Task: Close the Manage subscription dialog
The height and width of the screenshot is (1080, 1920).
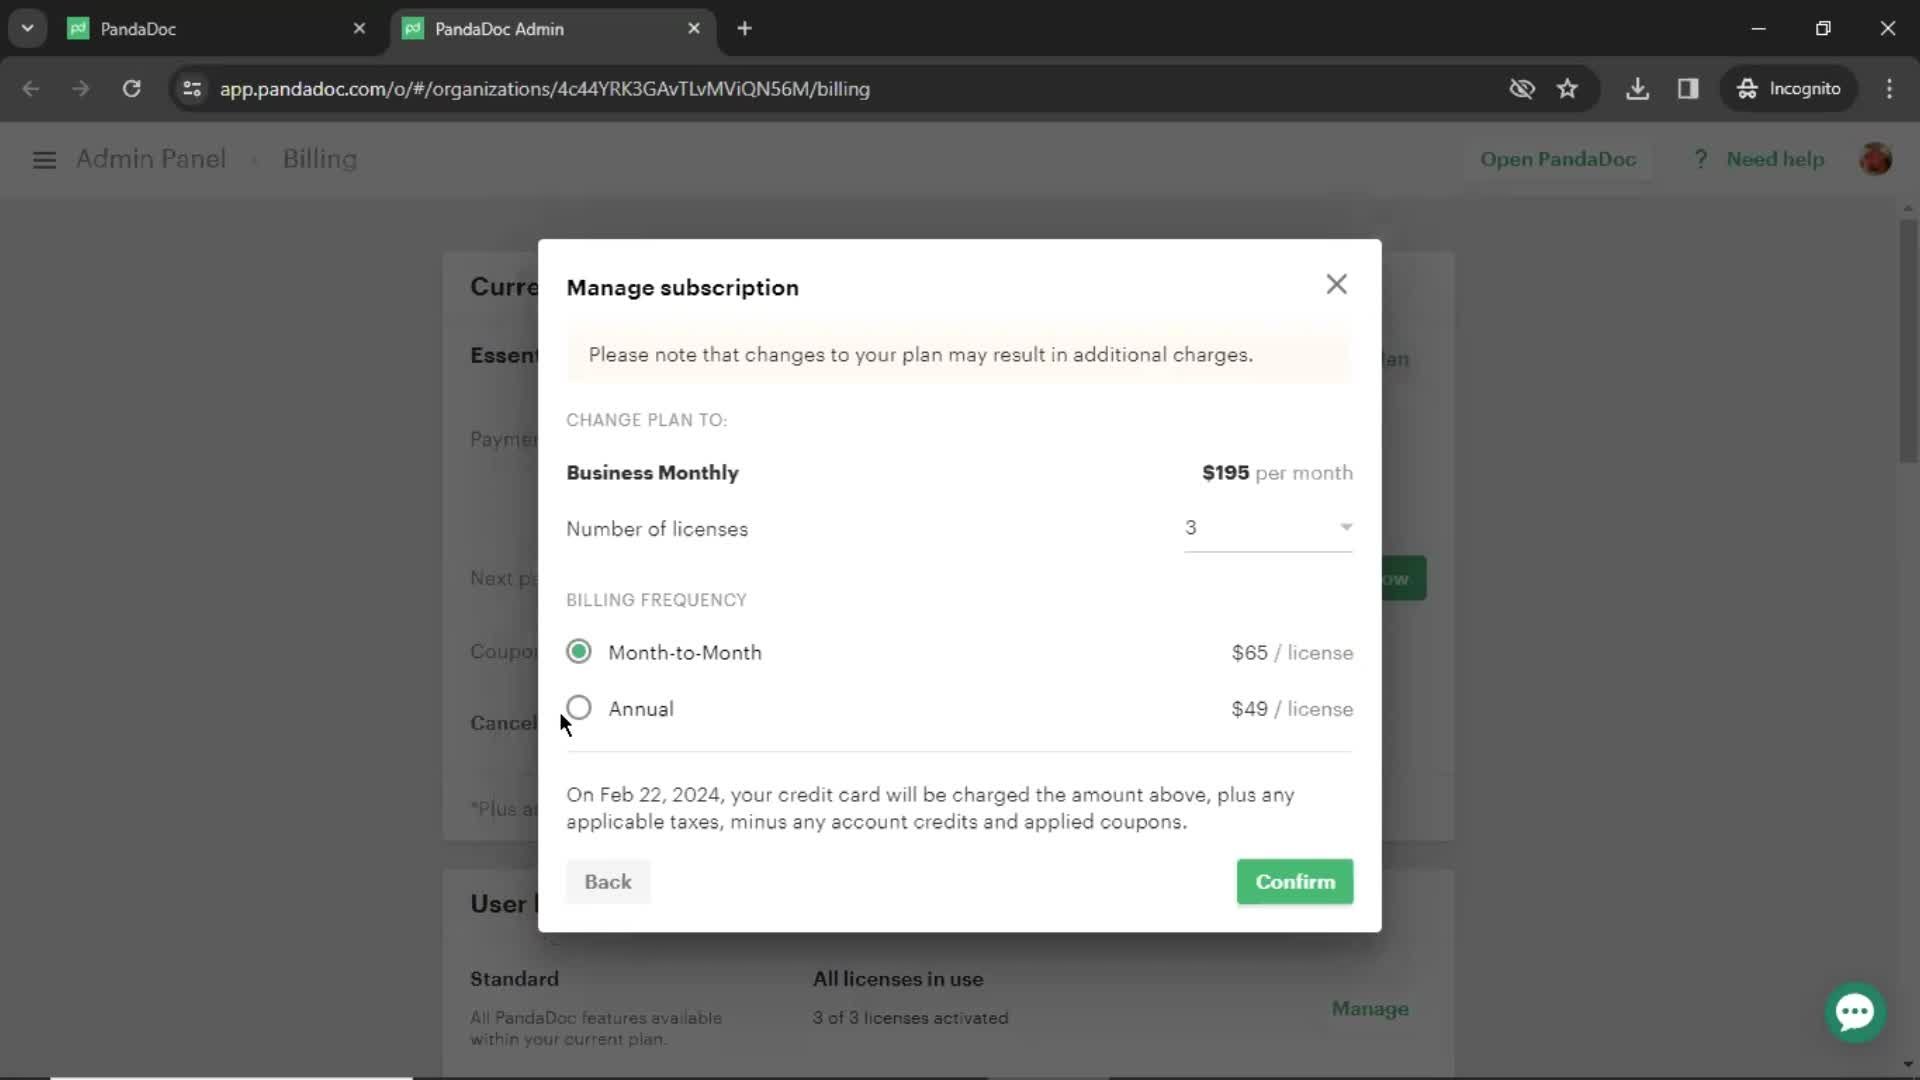Action: pyautogui.click(x=1337, y=282)
